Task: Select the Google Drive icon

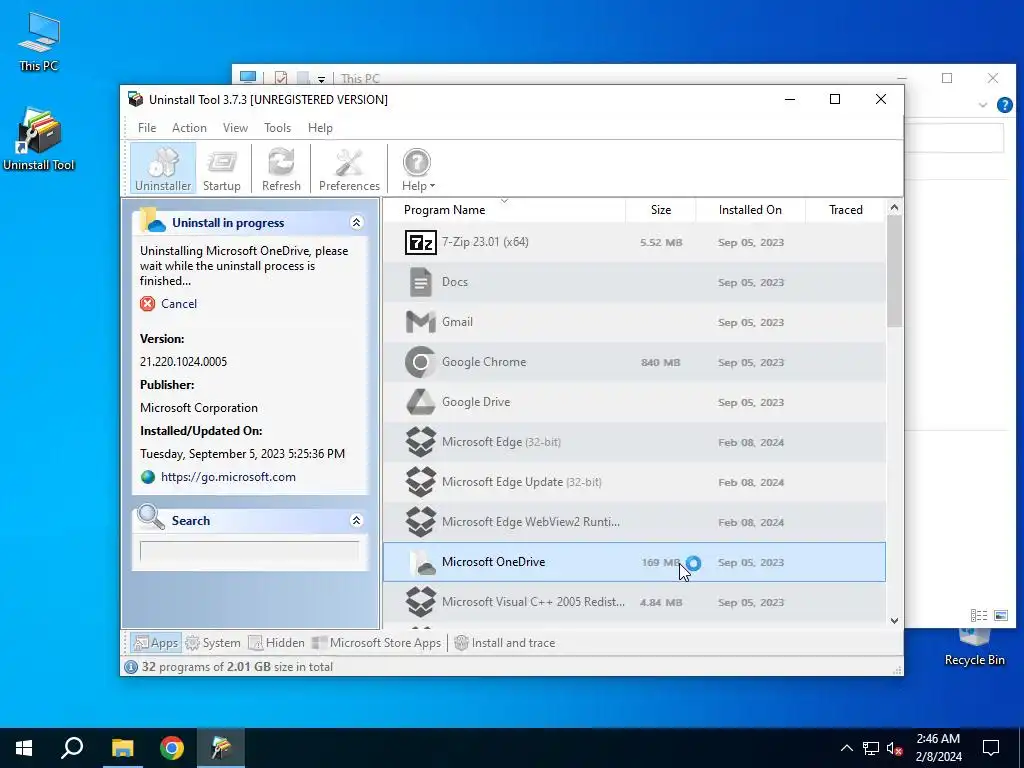Action: (421, 402)
